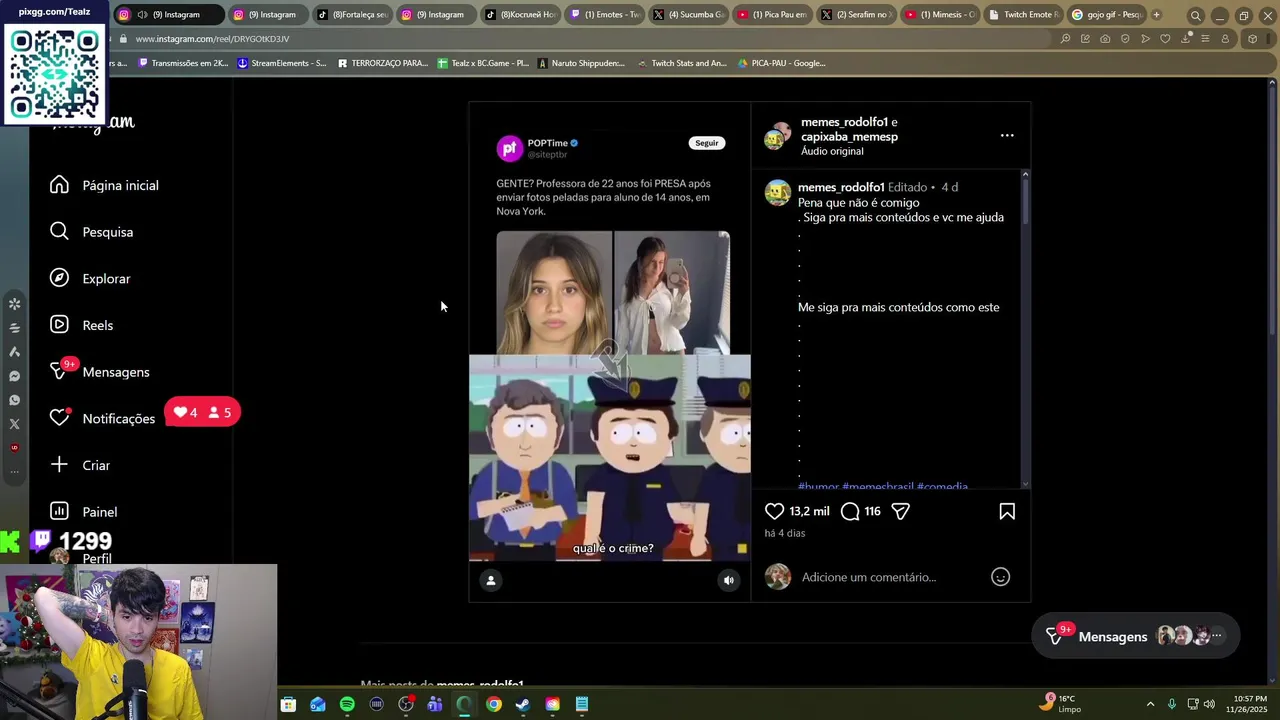Image resolution: width=1280 pixels, height=720 pixels.
Task: Click the #humor hashtag
Action: (818, 486)
